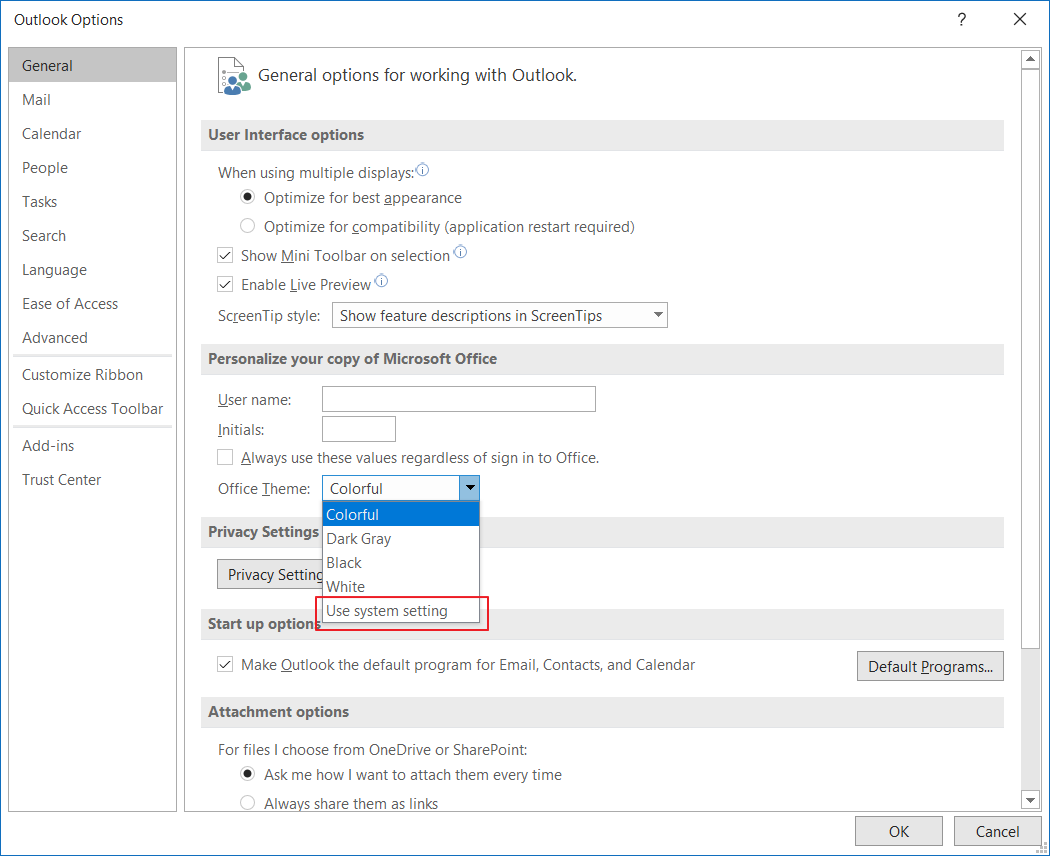This screenshot has height=856, width=1050.
Task: Click the User name input field
Action: [x=459, y=399]
